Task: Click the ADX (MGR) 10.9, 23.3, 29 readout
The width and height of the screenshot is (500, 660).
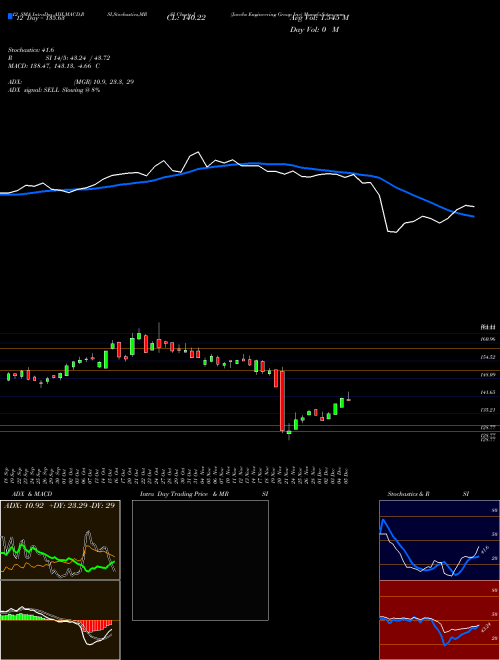Action: [x=71, y=82]
